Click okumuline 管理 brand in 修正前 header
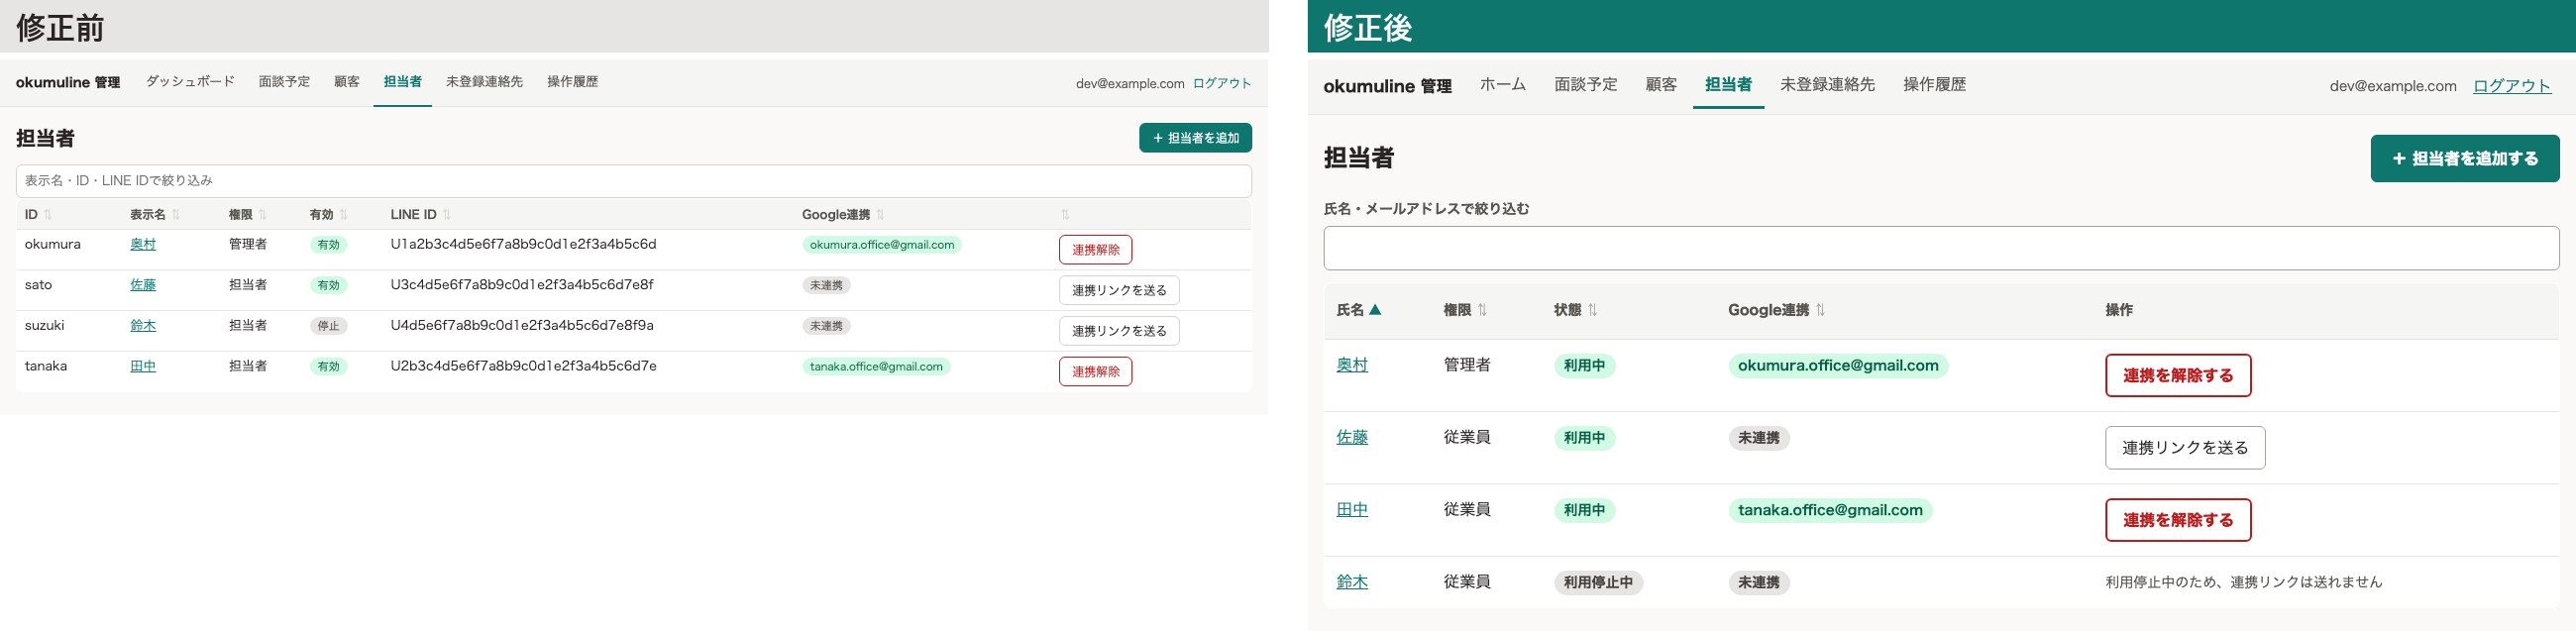The image size is (2576, 631). click(68, 83)
